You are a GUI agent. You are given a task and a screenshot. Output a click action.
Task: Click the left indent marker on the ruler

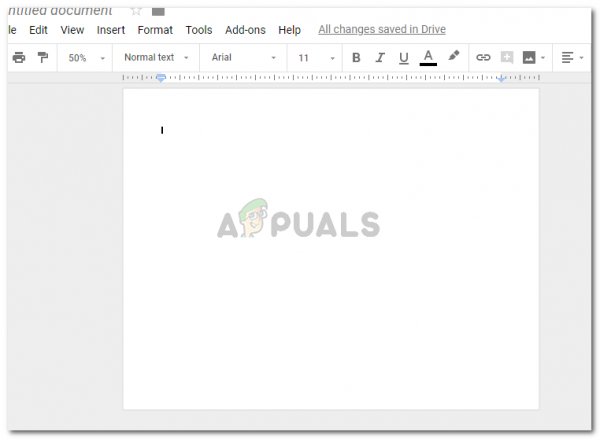coord(161,78)
